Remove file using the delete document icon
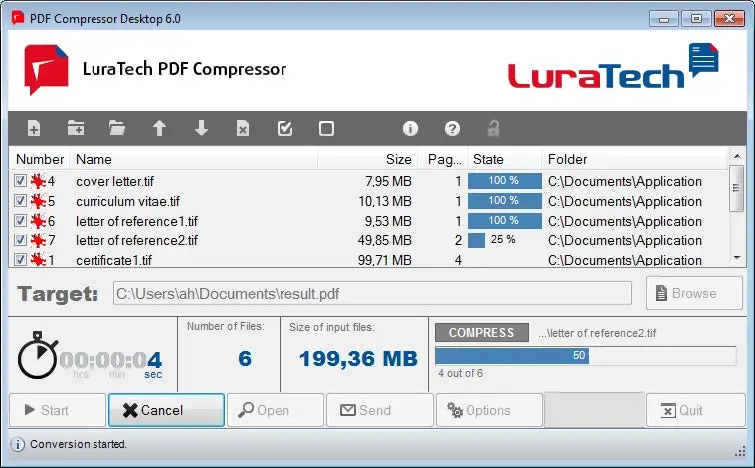The width and height of the screenshot is (755, 468). (243, 129)
